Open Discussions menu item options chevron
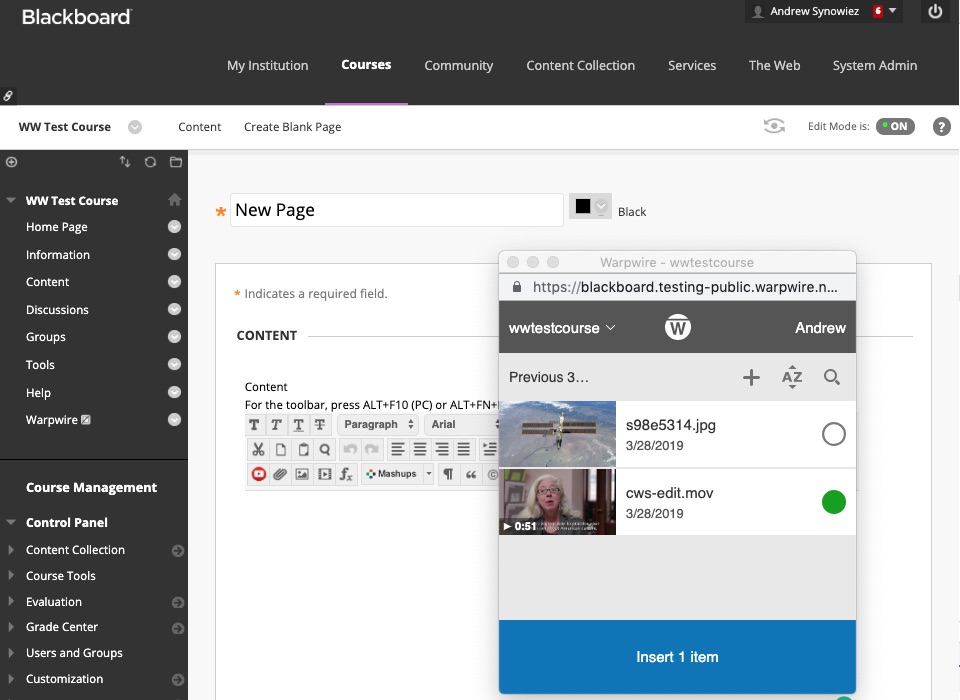Image resolution: width=960 pixels, height=700 pixels. tap(174, 309)
